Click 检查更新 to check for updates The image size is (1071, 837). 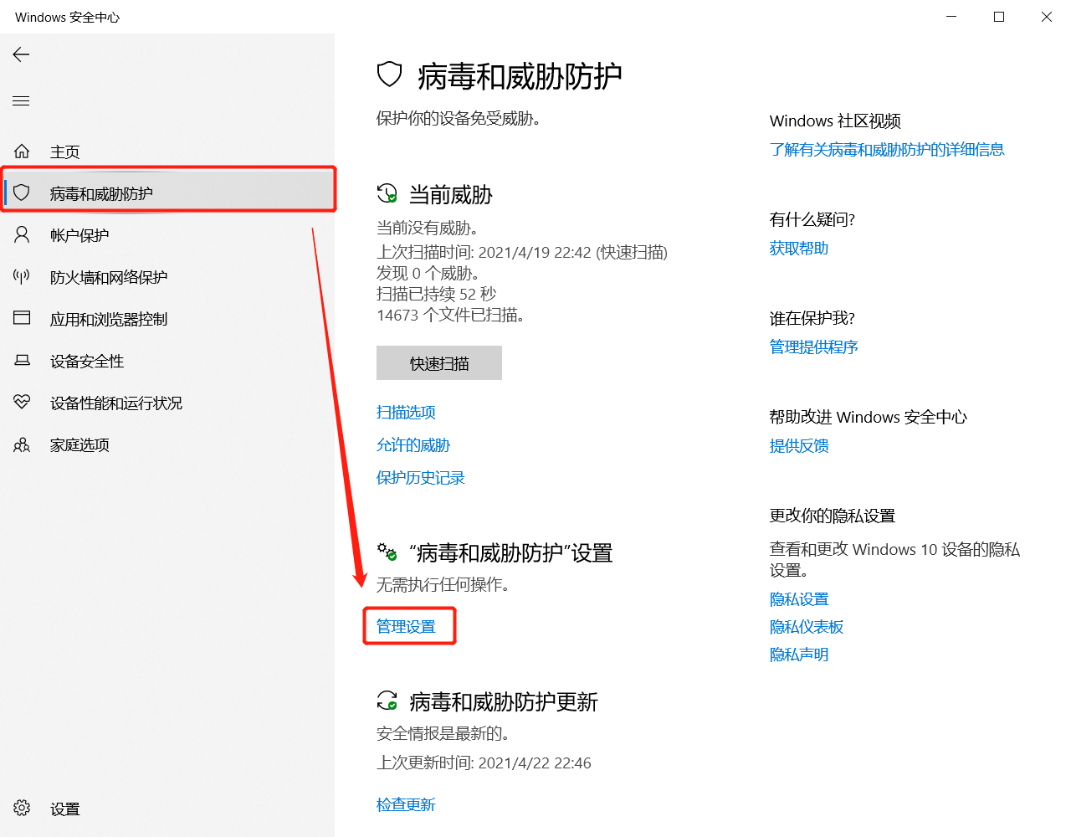(x=405, y=803)
